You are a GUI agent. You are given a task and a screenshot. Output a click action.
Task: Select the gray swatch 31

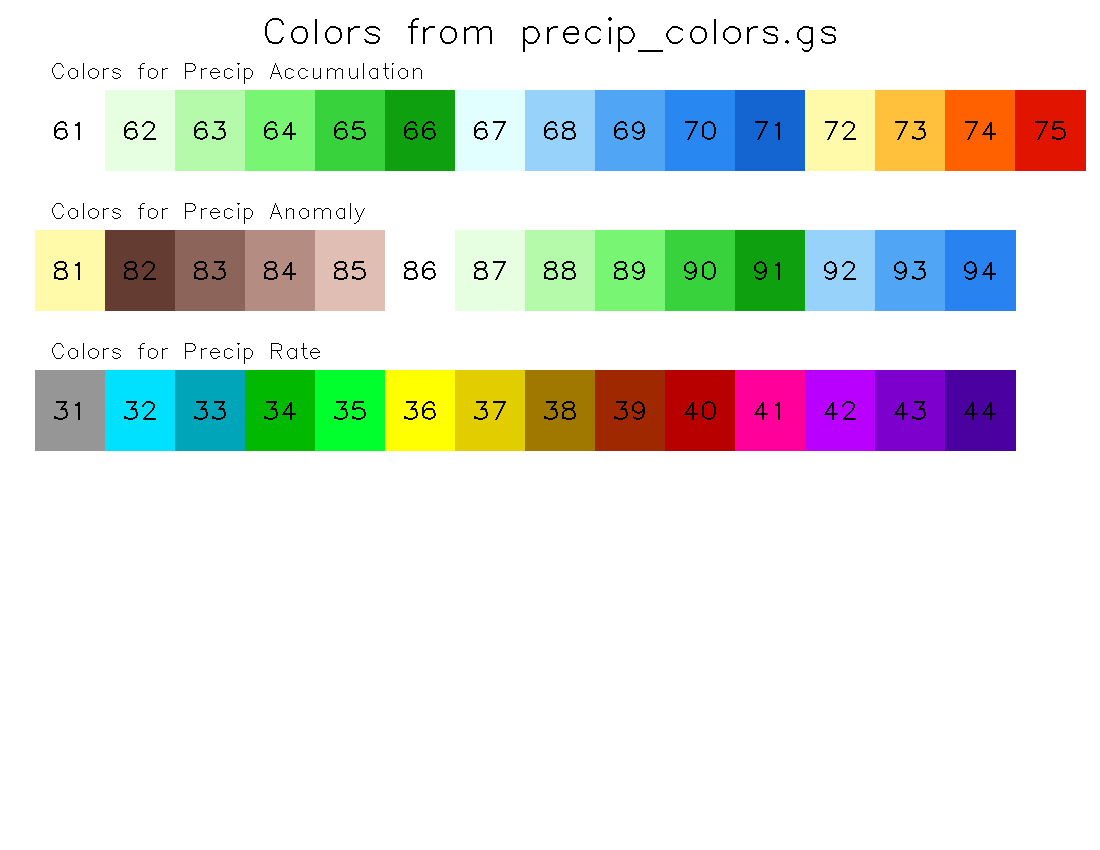70,410
